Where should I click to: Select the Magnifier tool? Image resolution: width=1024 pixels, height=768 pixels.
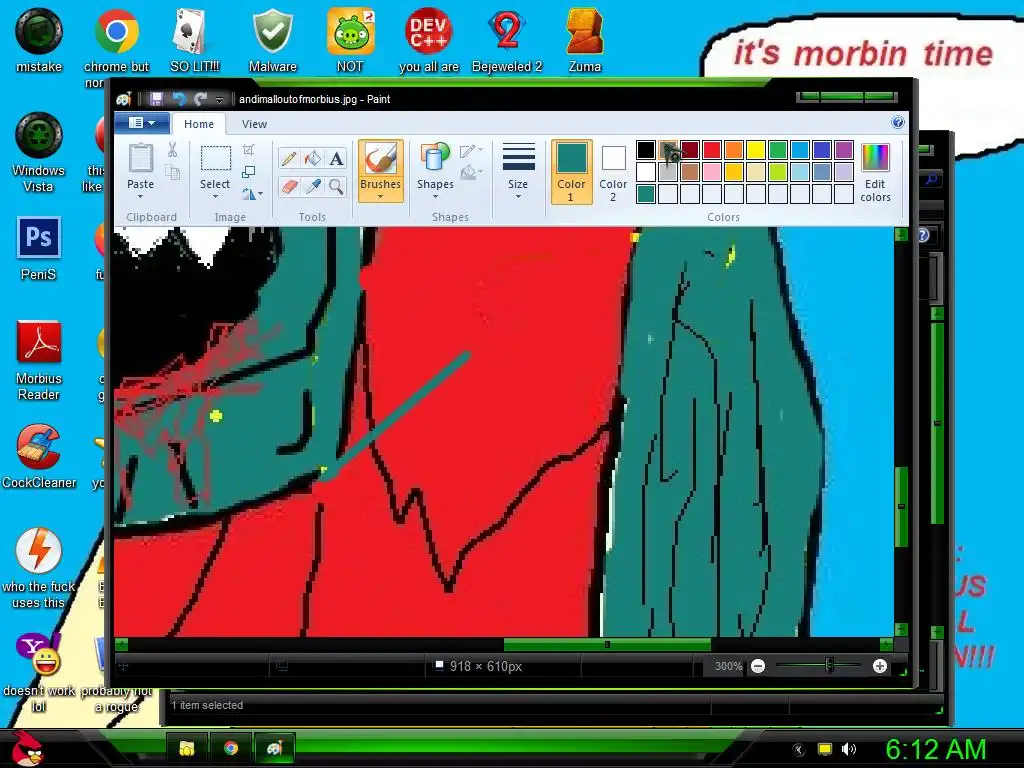[336, 187]
